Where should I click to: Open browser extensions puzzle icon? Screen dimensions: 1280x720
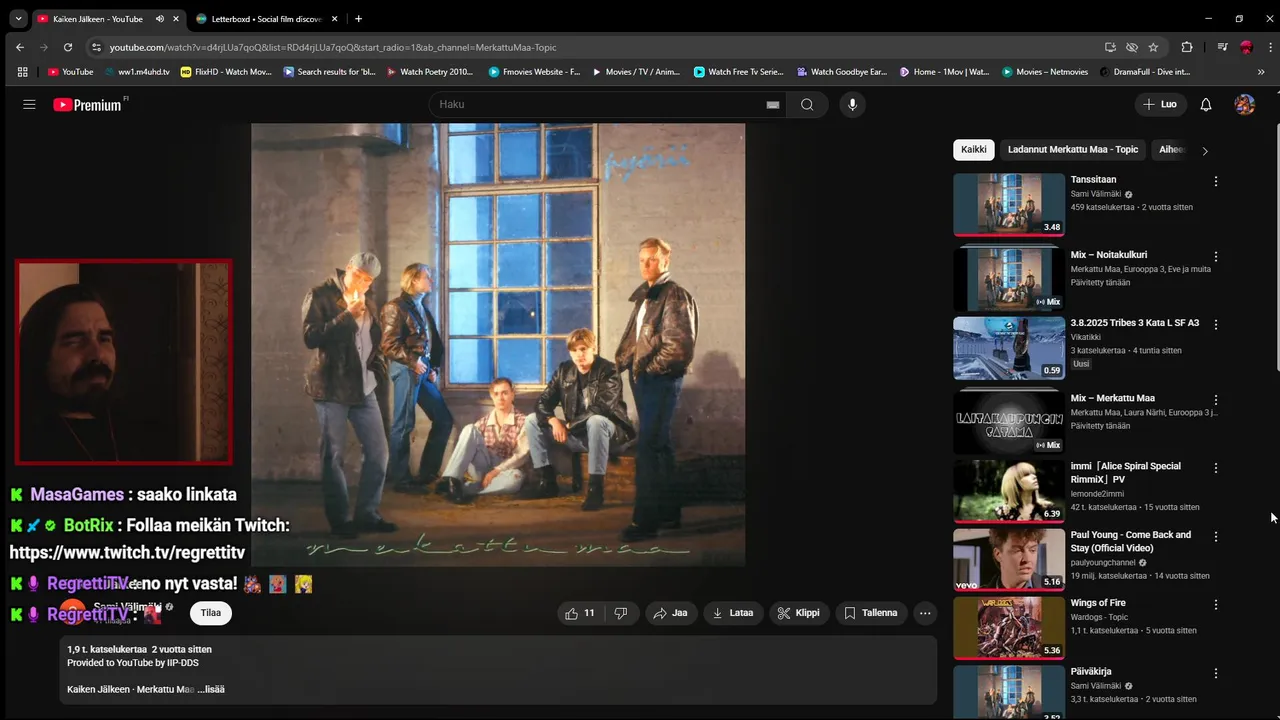pyautogui.click(x=1187, y=47)
